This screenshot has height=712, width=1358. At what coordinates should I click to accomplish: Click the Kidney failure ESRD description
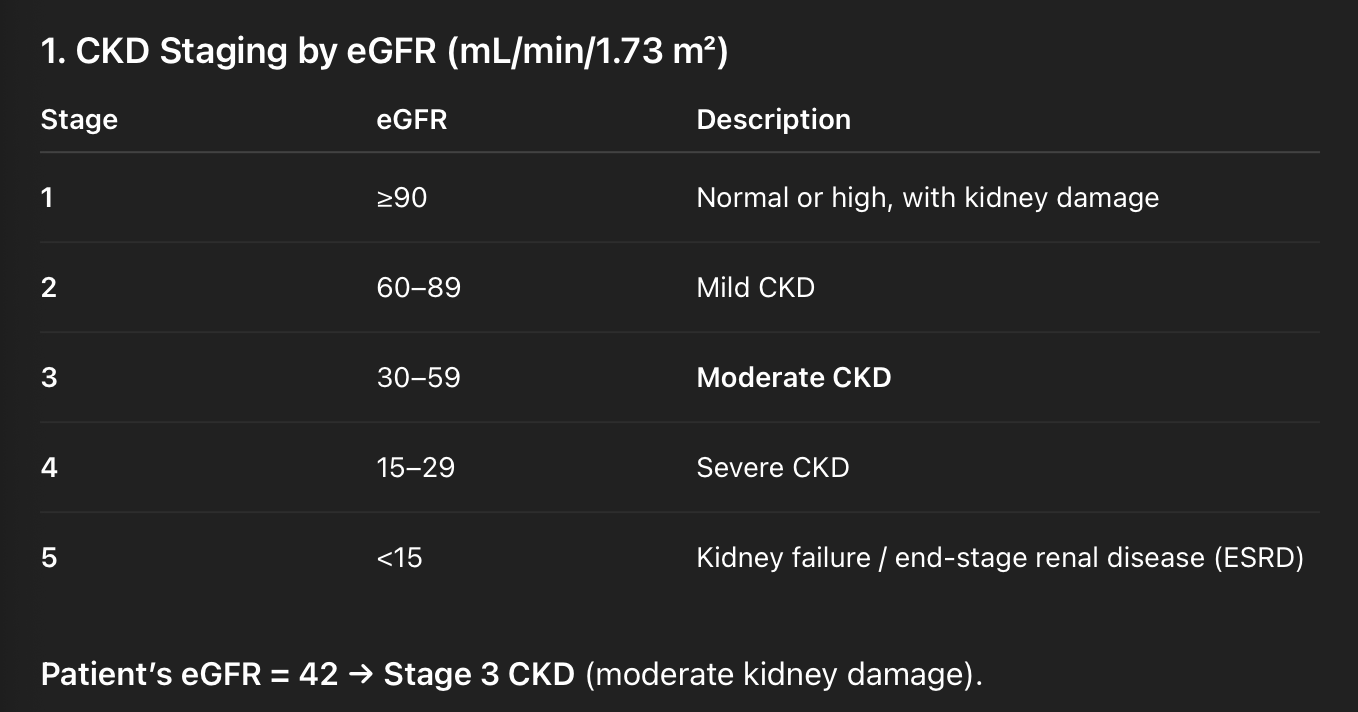tap(999, 558)
